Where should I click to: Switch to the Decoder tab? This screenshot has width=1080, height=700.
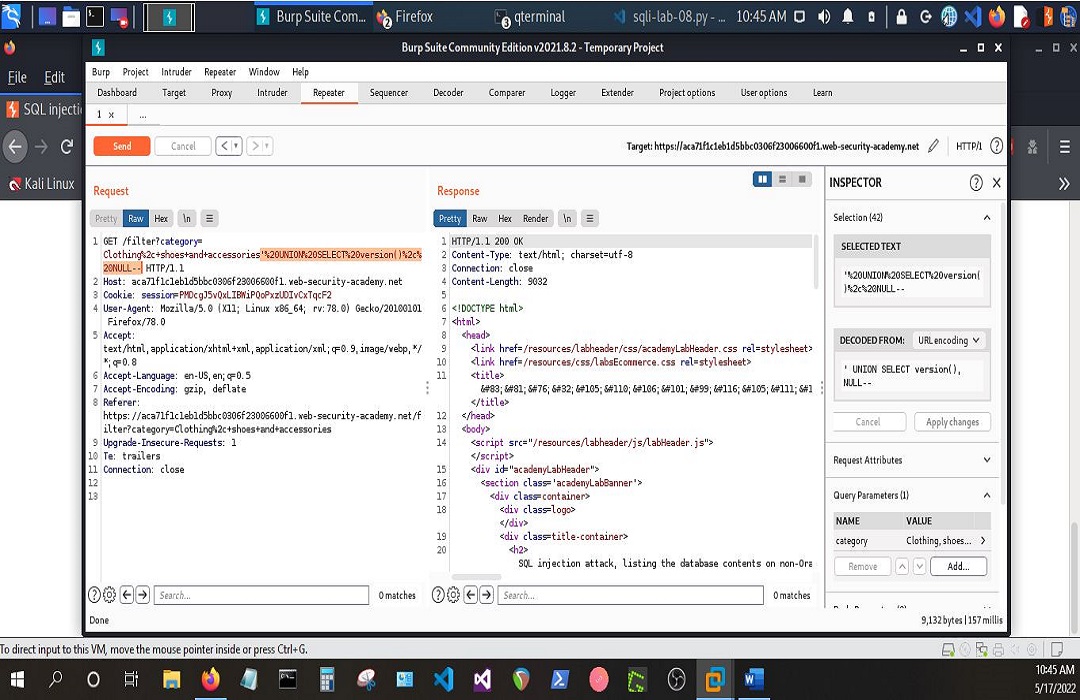(x=448, y=92)
